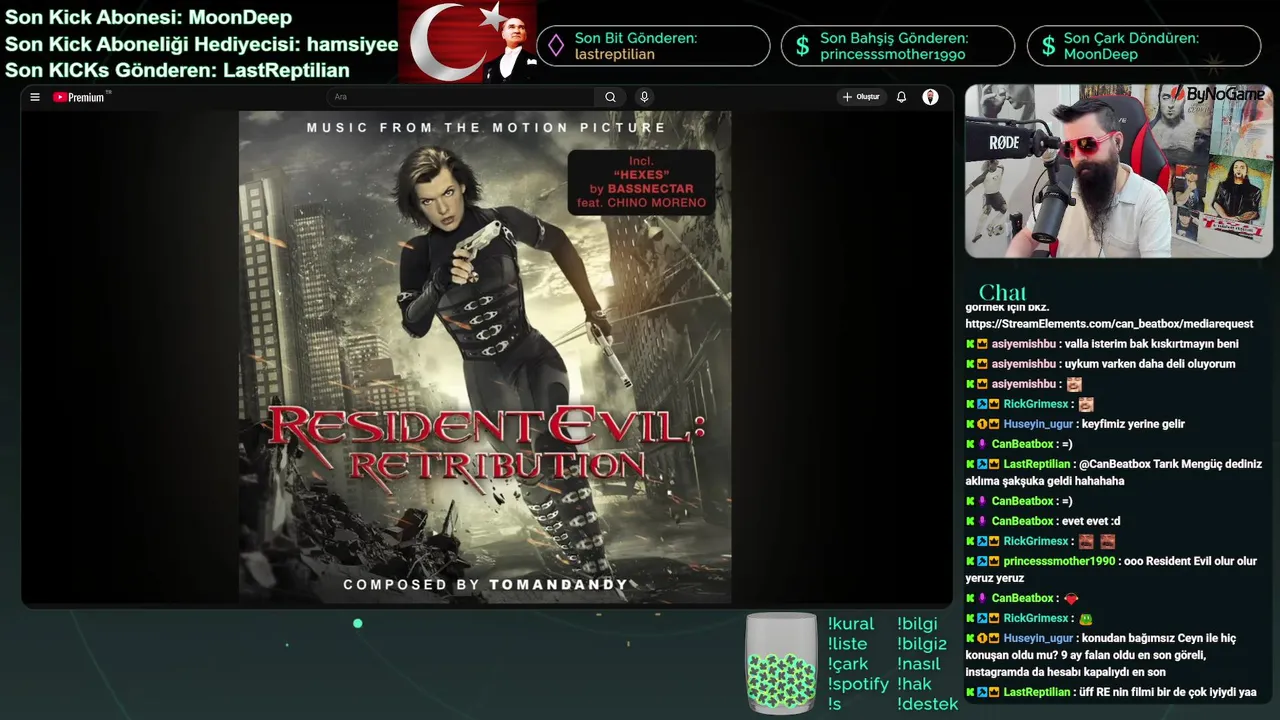
Task: Open the YouTube hamburger guide menu
Action: [x=35, y=97]
